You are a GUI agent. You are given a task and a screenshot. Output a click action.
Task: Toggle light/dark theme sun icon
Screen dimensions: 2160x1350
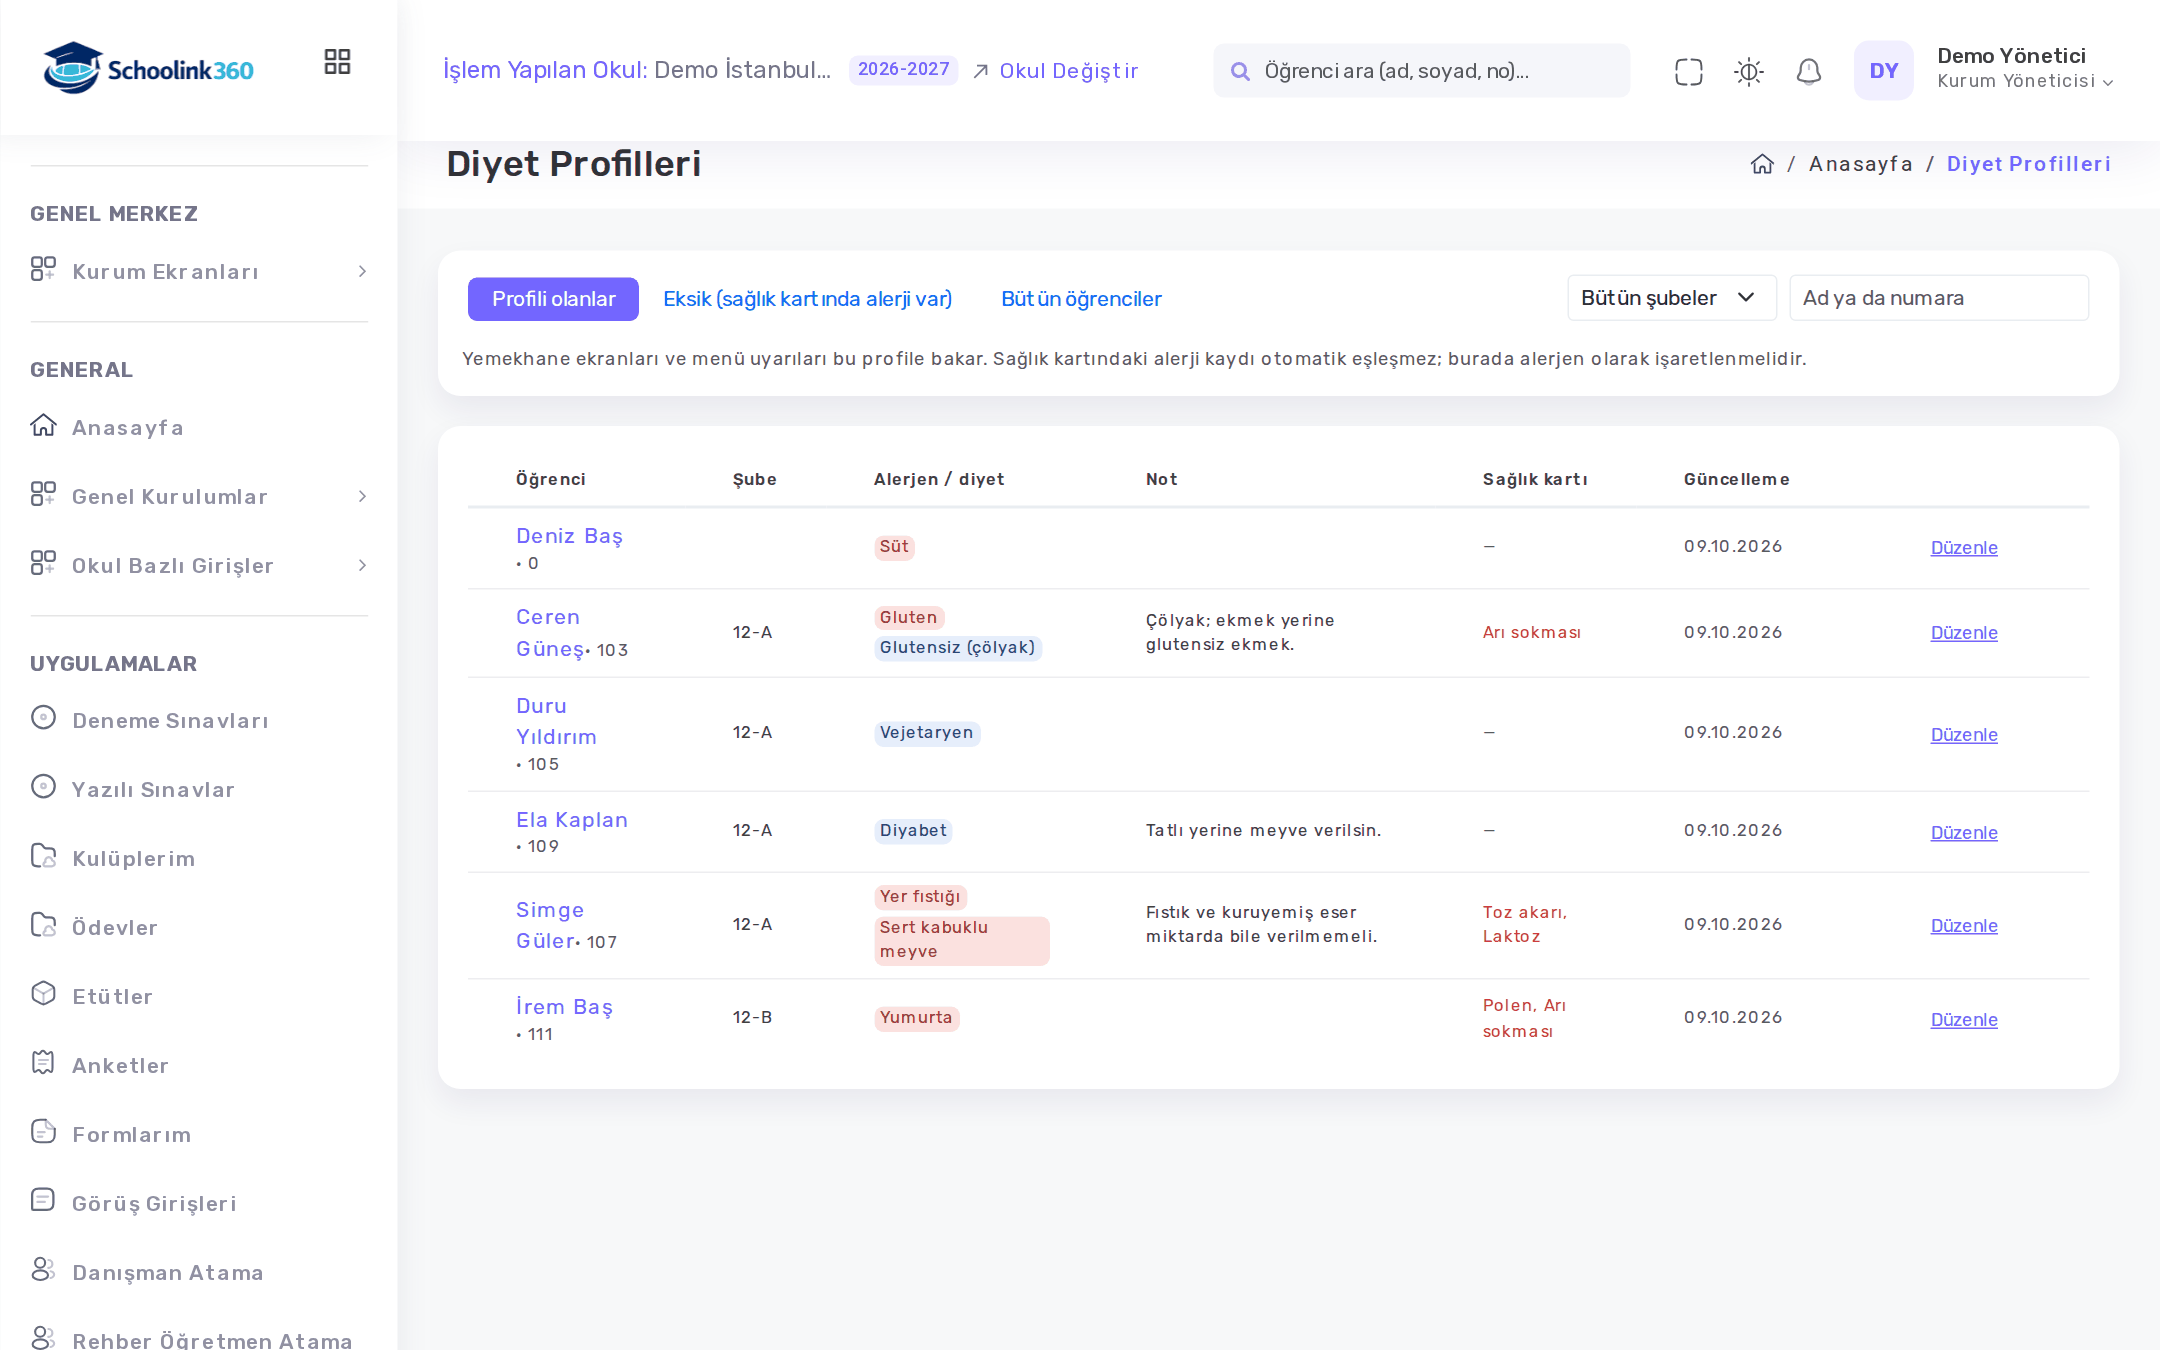pyautogui.click(x=1748, y=71)
